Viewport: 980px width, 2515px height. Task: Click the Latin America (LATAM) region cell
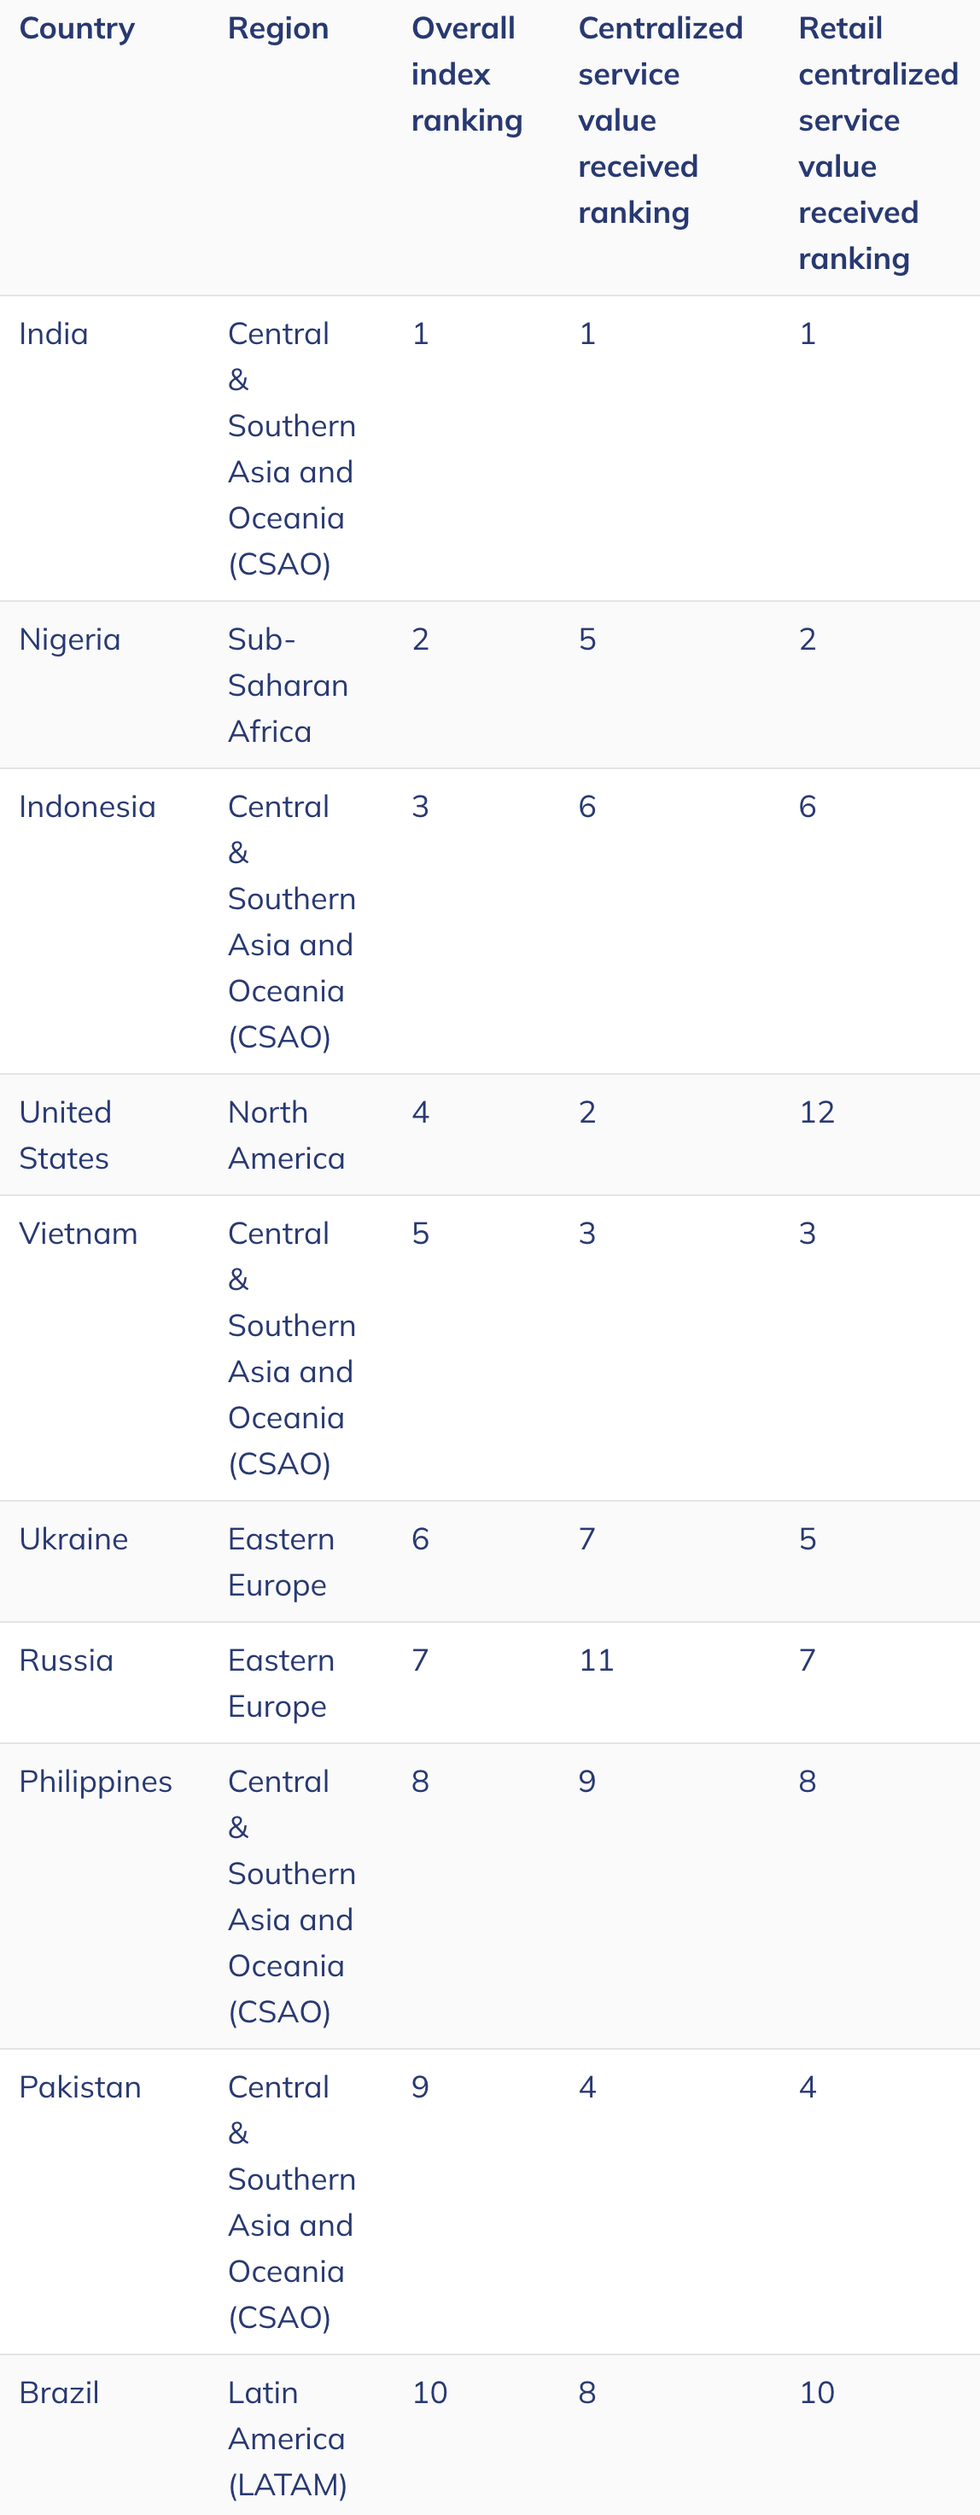pos(287,2439)
